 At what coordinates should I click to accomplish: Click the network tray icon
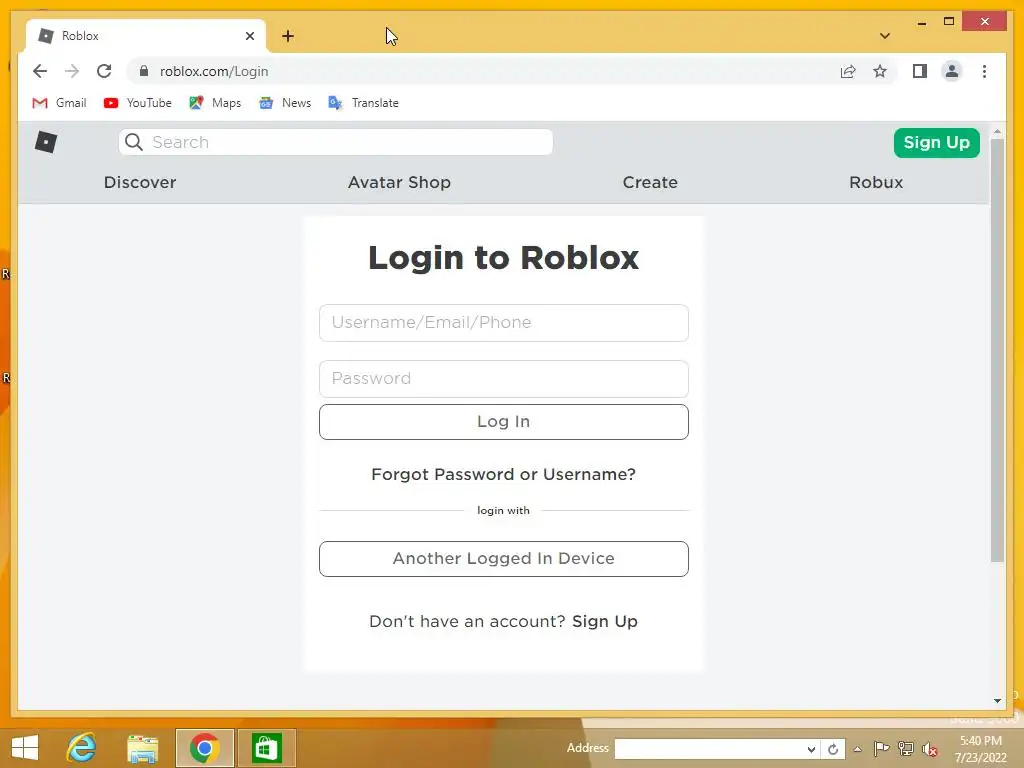click(906, 749)
